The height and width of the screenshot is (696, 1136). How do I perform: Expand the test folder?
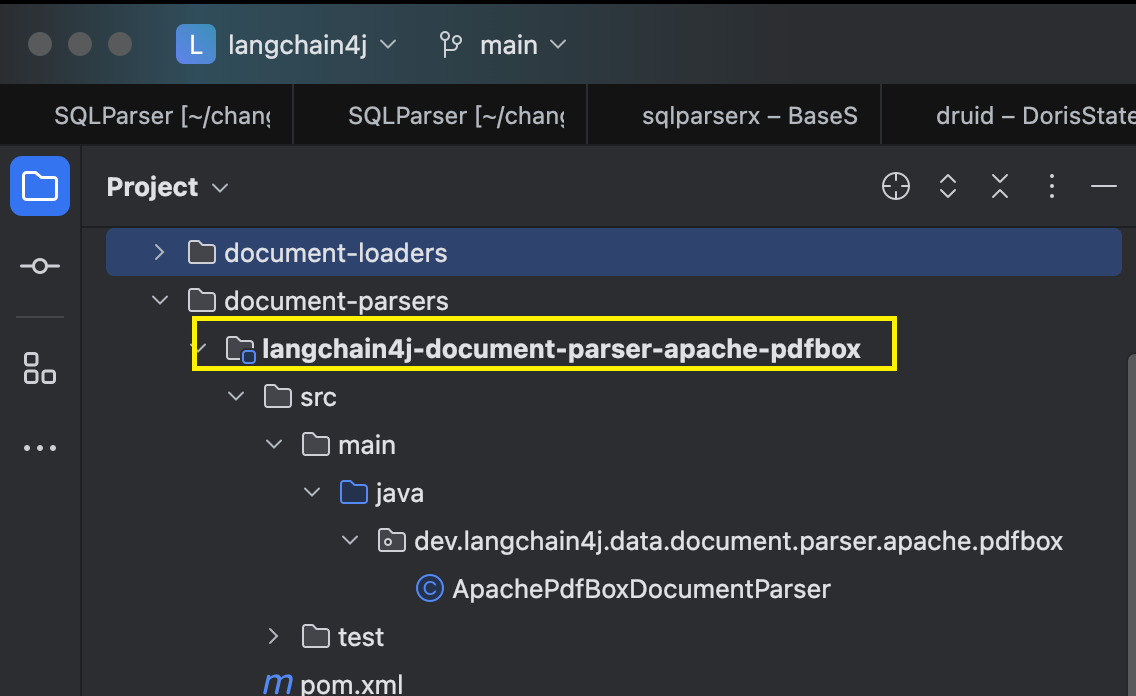click(273, 636)
